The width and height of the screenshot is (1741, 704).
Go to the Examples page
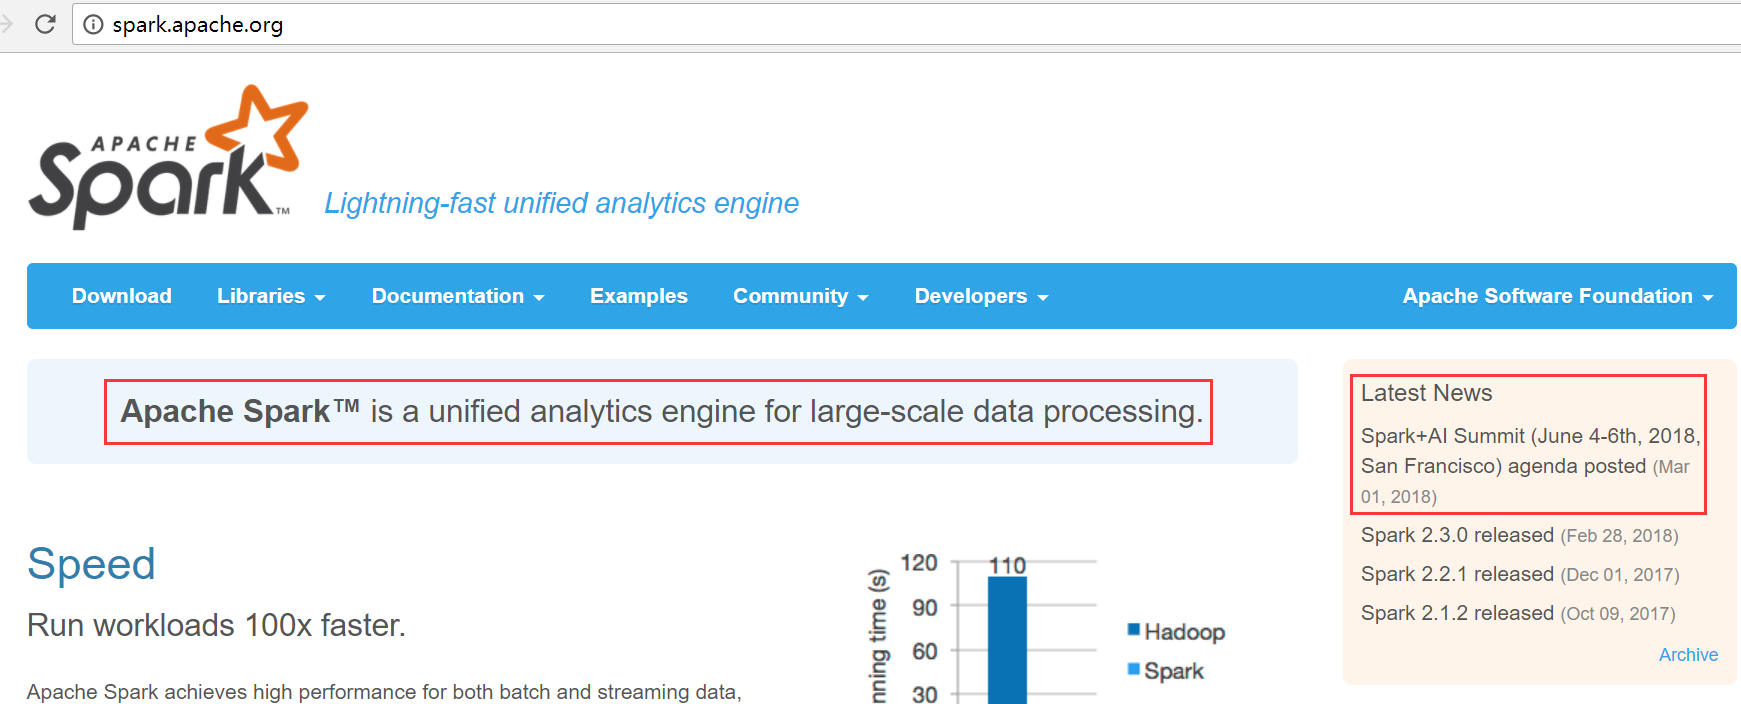click(639, 296)
